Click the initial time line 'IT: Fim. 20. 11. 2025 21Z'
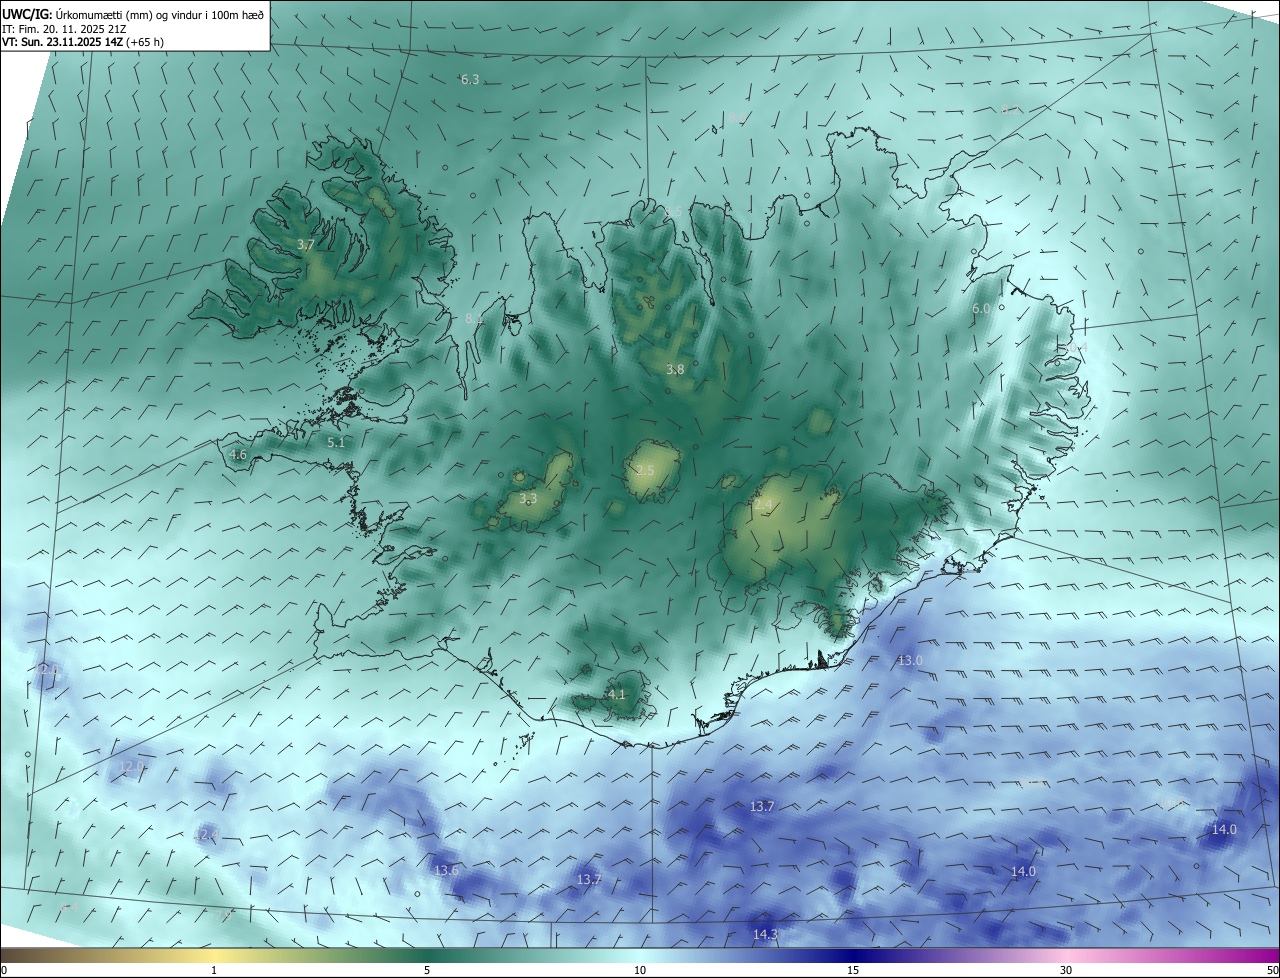 point(64,28)
